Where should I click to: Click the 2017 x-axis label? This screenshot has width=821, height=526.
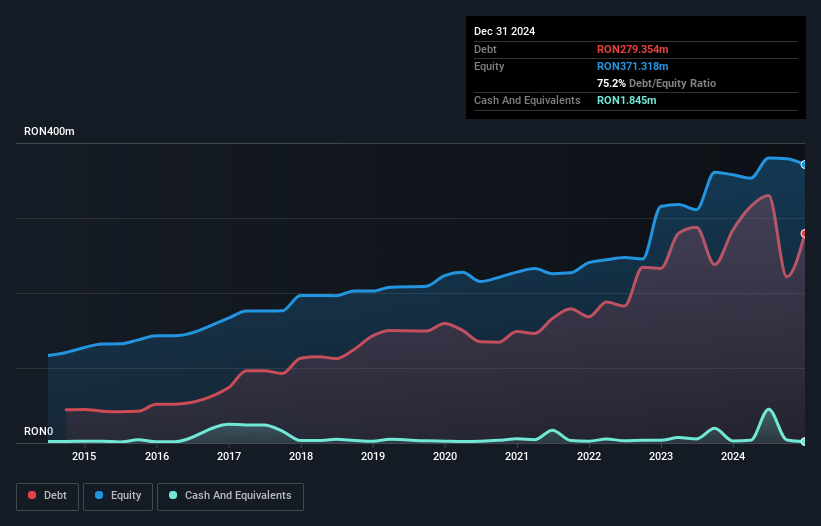pos(229,456)
